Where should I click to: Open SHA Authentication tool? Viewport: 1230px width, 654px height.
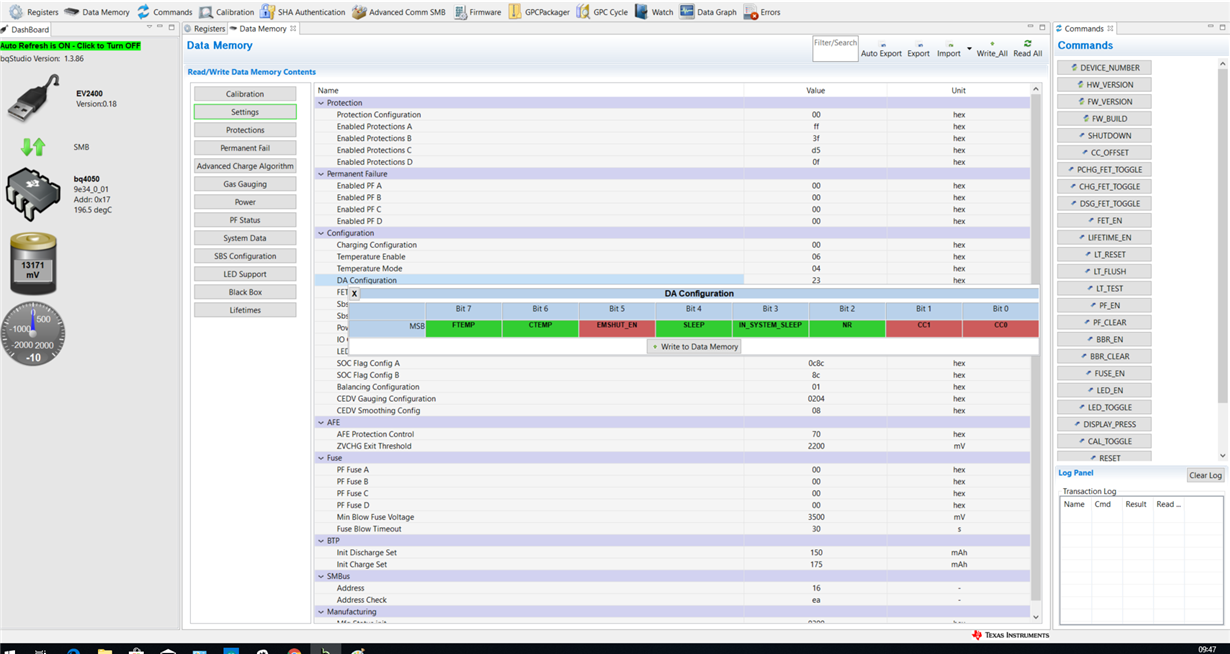[303, 12]
